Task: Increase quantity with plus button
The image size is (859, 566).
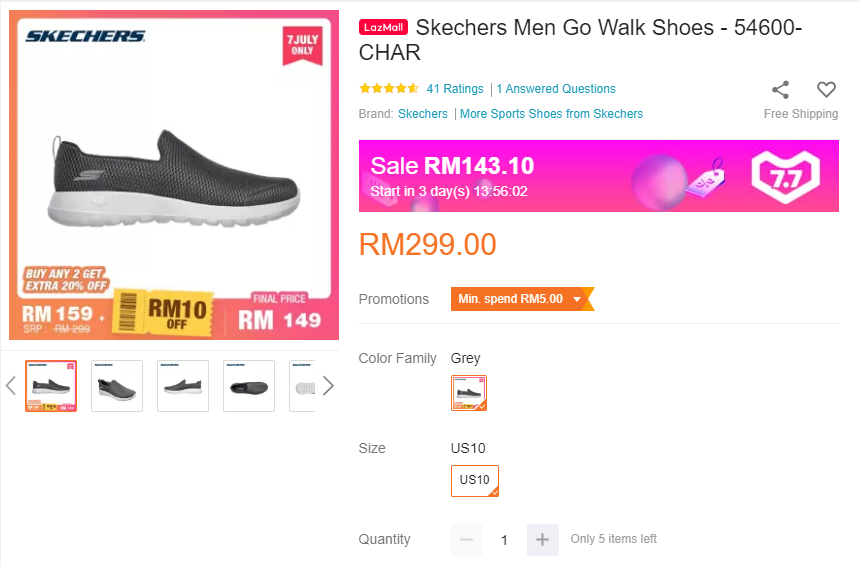Action: (542, 540)
